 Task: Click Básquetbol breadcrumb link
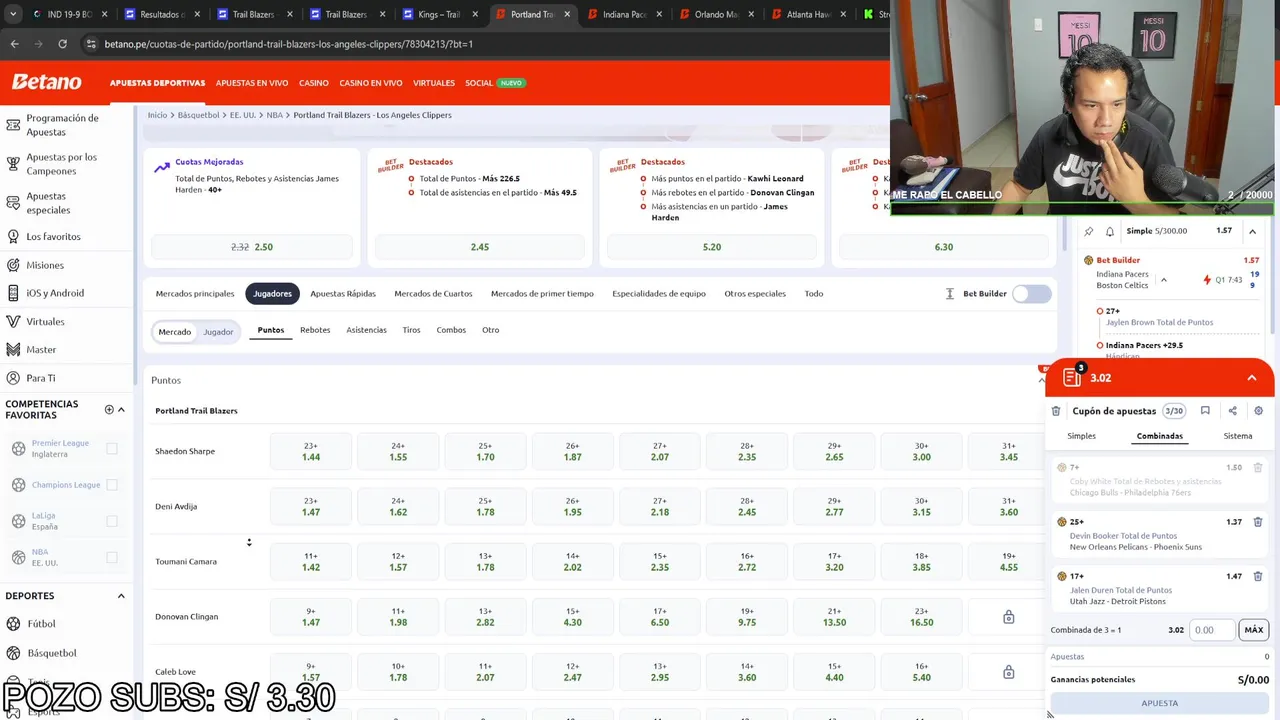tap(198, 115)
